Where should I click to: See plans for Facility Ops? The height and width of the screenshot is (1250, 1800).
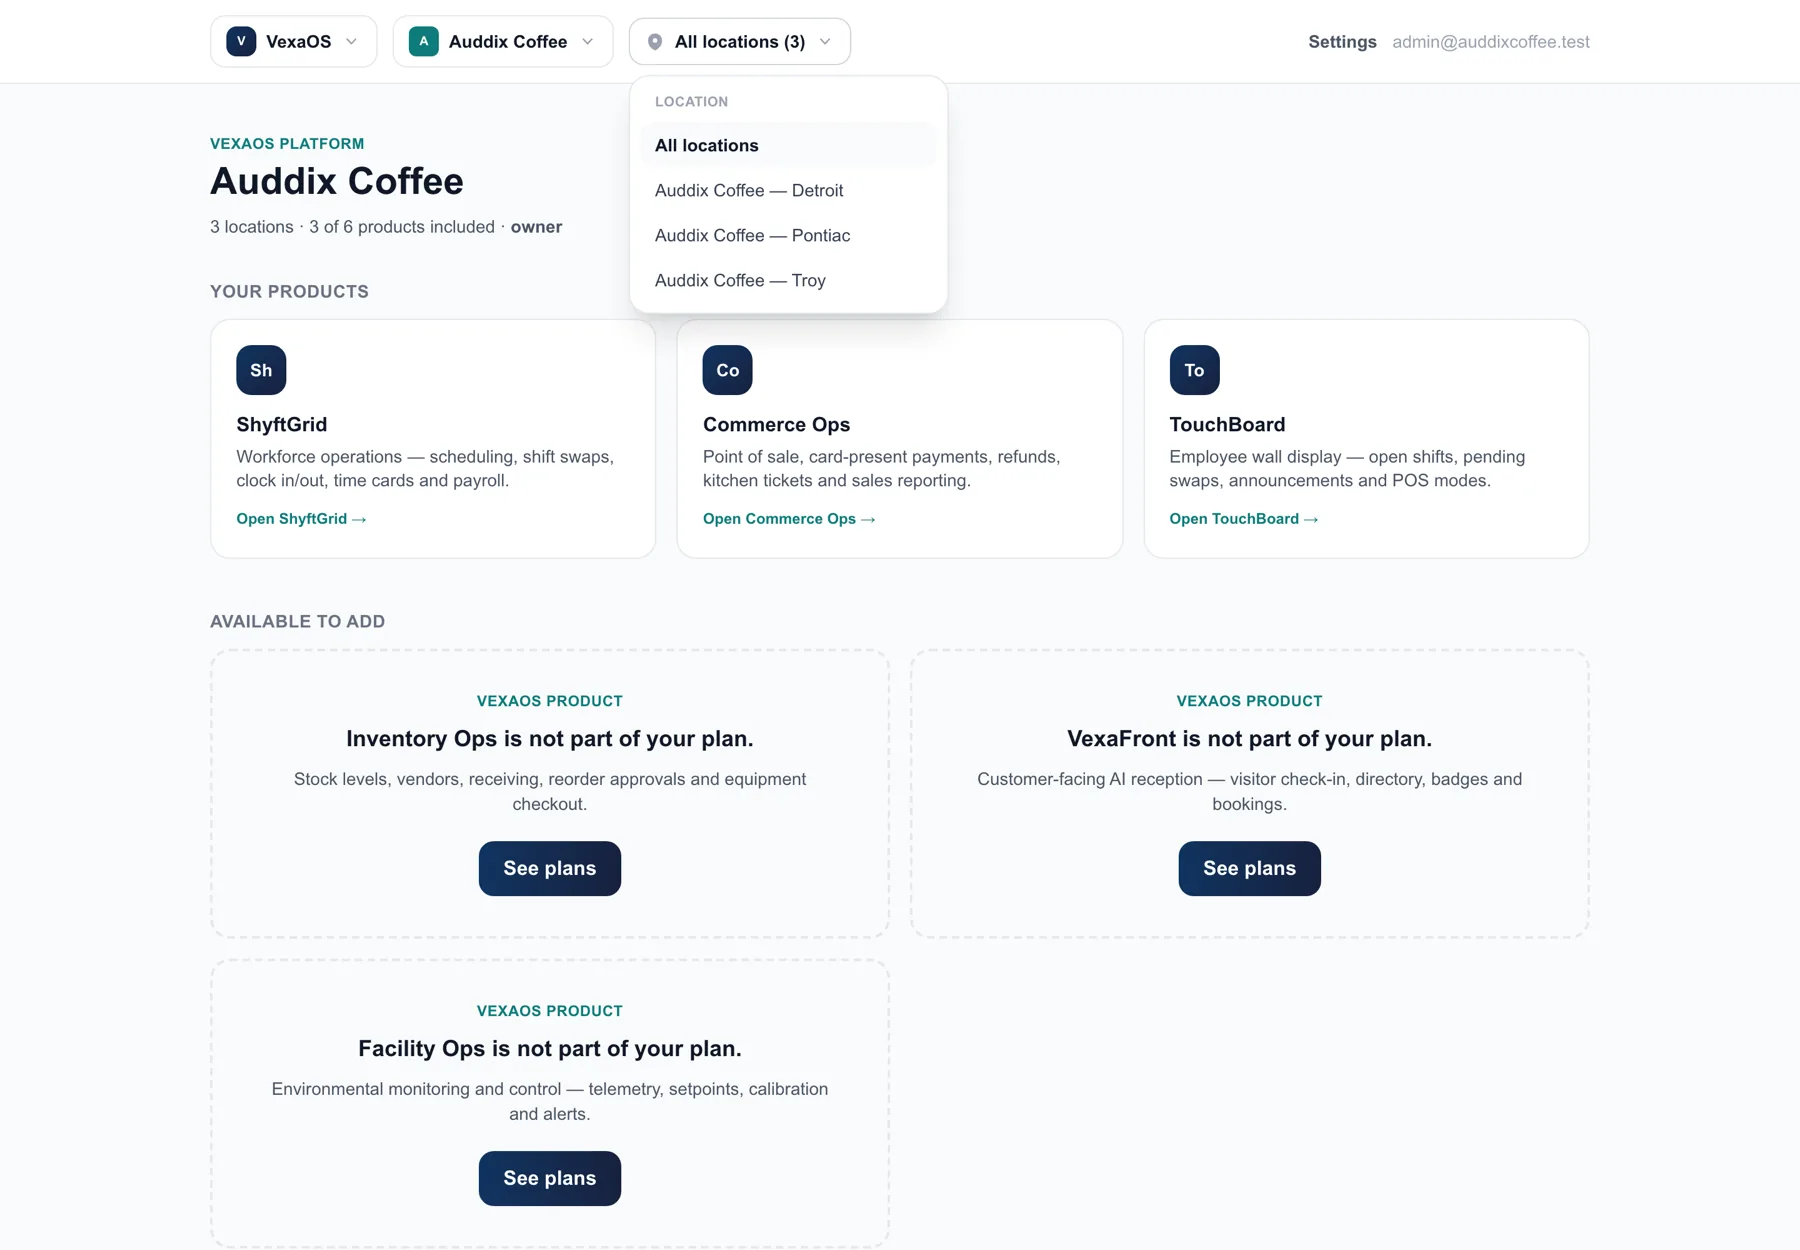pyautogui.click(x=549, y=1178)
